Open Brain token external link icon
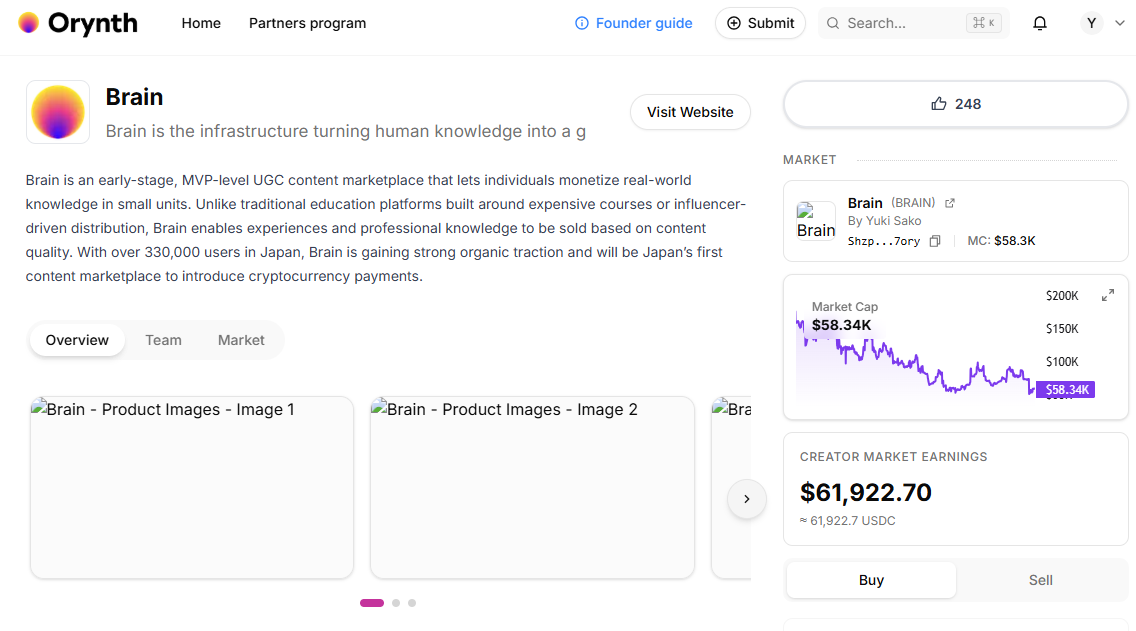 click(x=950, y=203)
